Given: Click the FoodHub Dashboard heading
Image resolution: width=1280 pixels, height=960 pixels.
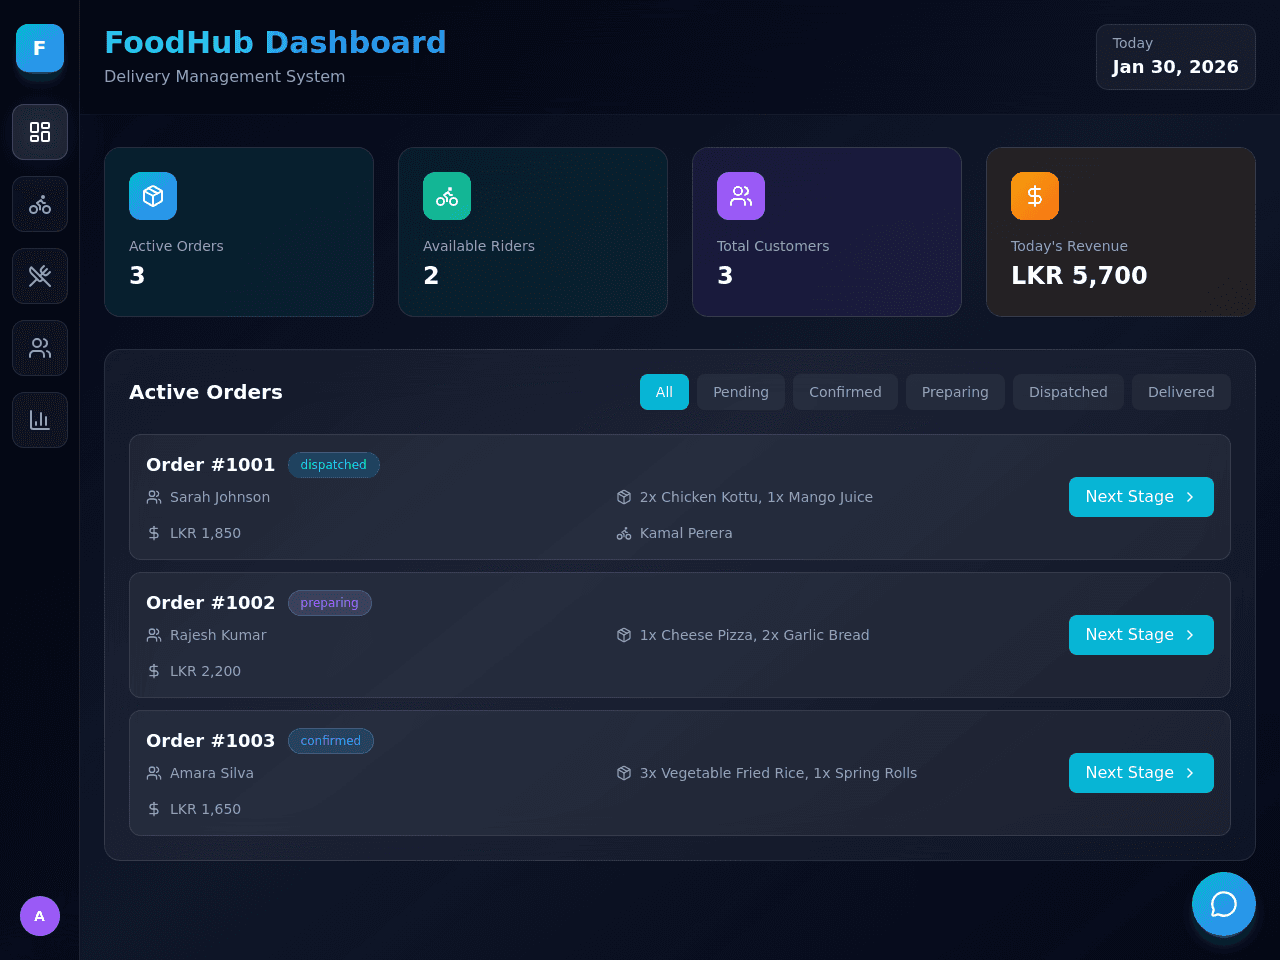Looking at the screenshot, I should [275, 42].
